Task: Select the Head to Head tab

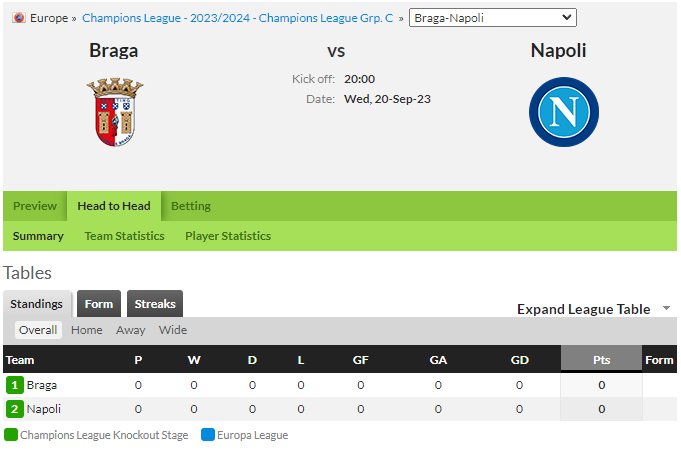Action: tap(114, 206)
